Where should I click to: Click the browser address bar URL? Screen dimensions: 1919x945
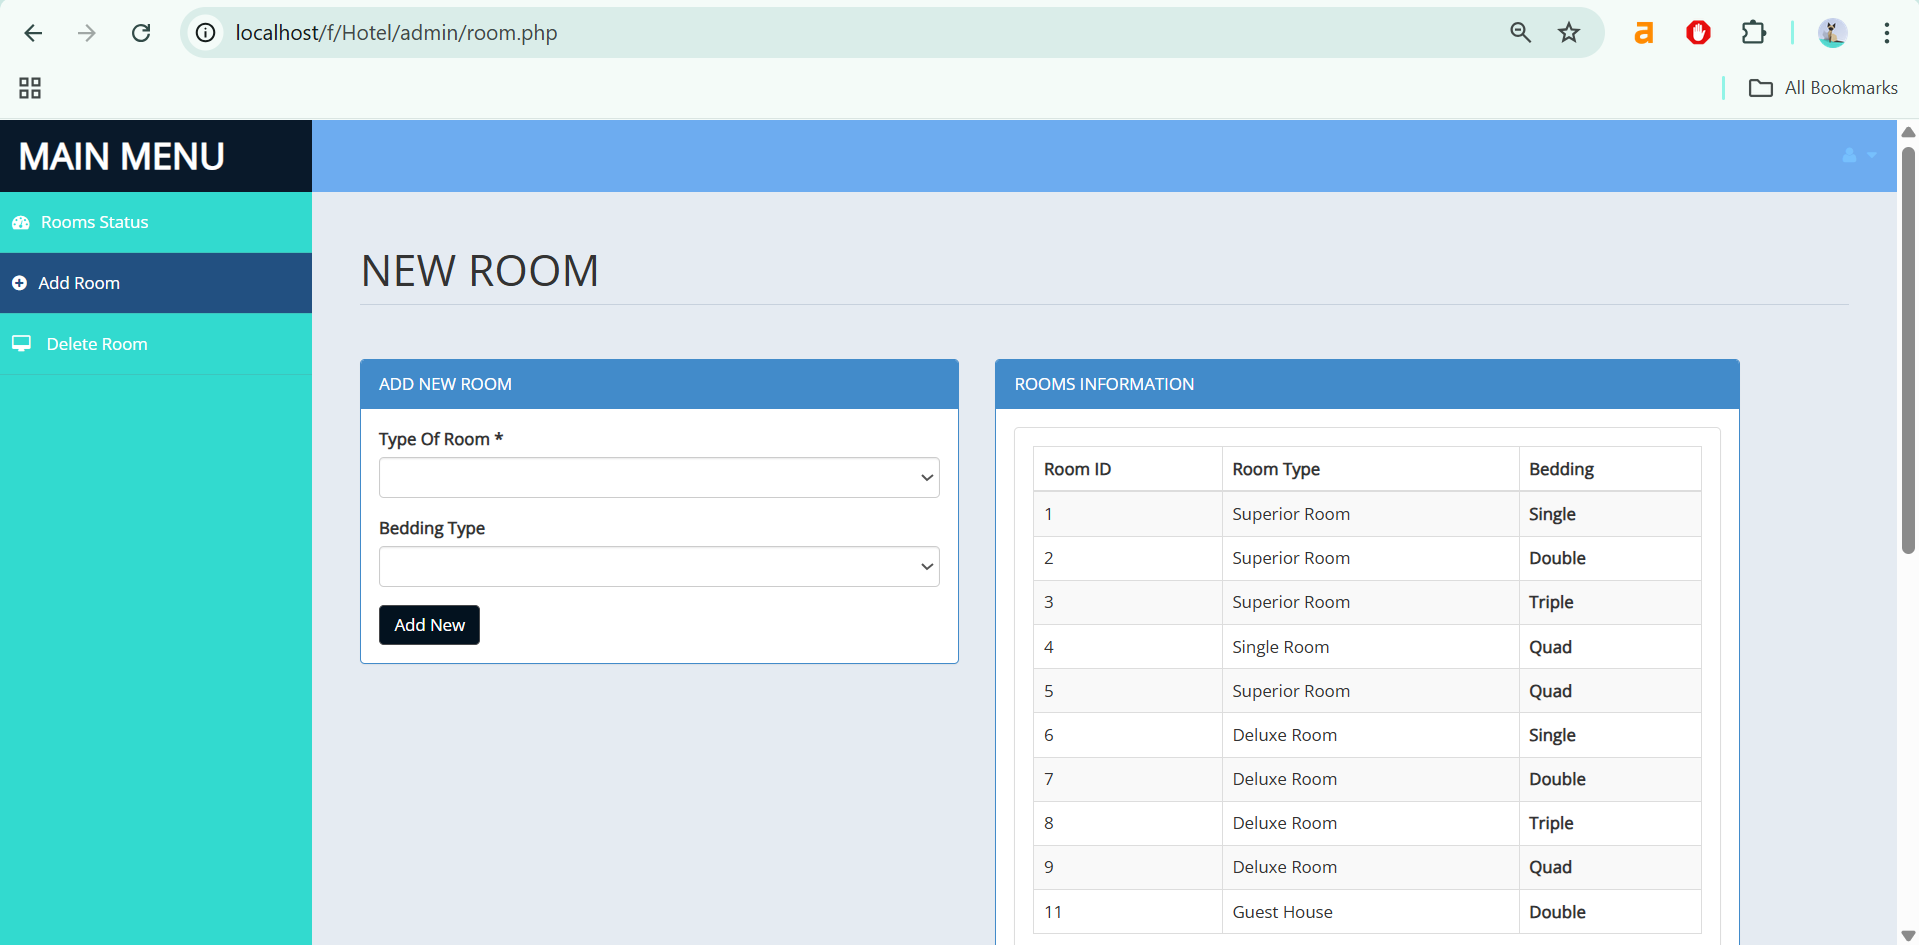coord(396,33)
